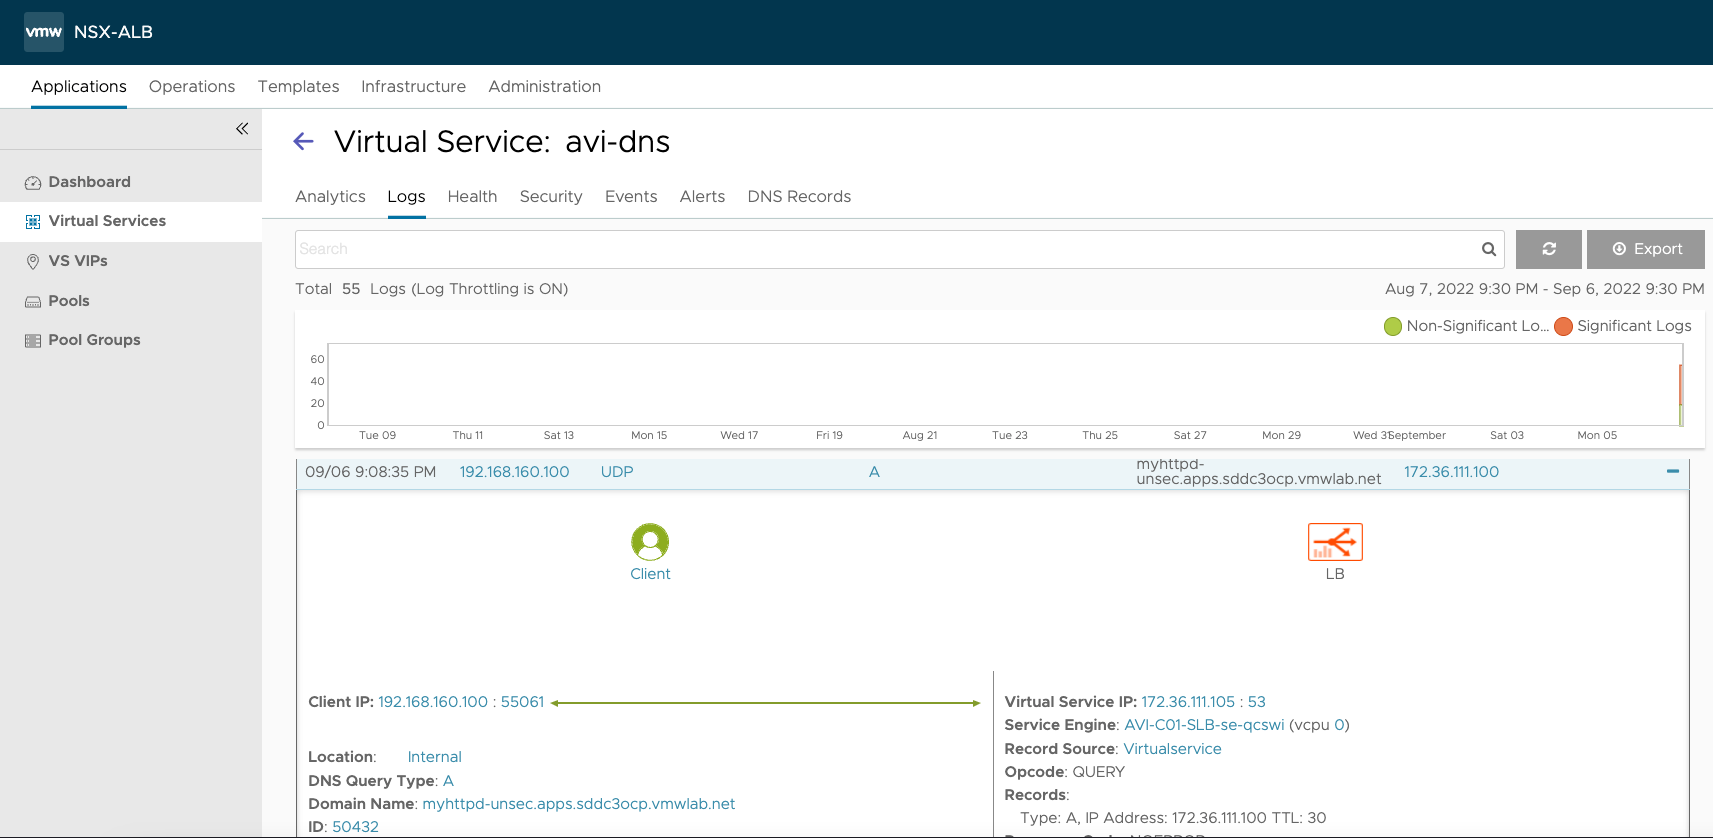
Task: Click the ID 50432 link
Action: pos(356,827)
